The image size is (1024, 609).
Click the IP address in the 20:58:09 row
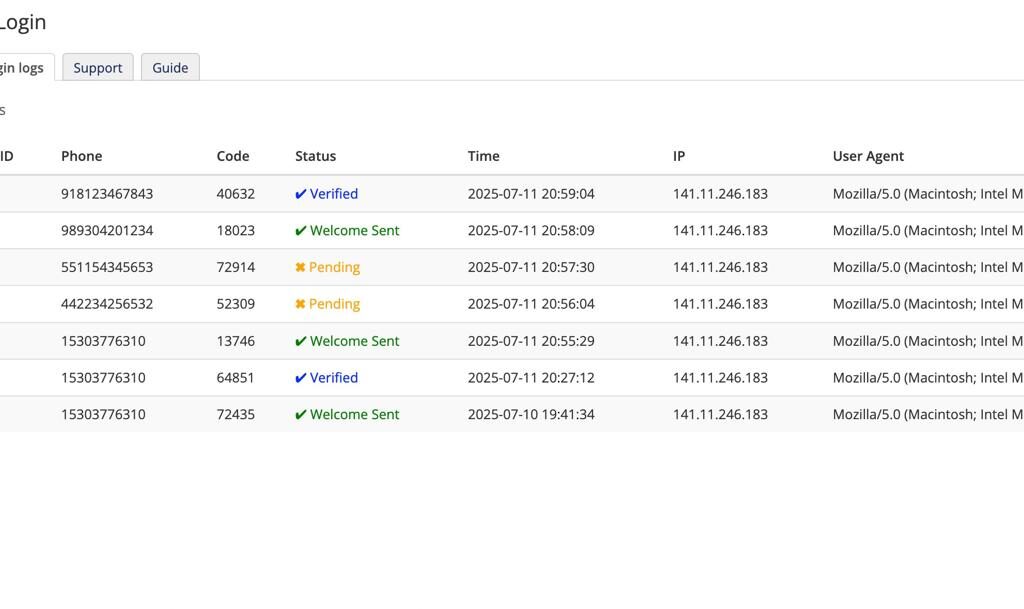[720, 230]
